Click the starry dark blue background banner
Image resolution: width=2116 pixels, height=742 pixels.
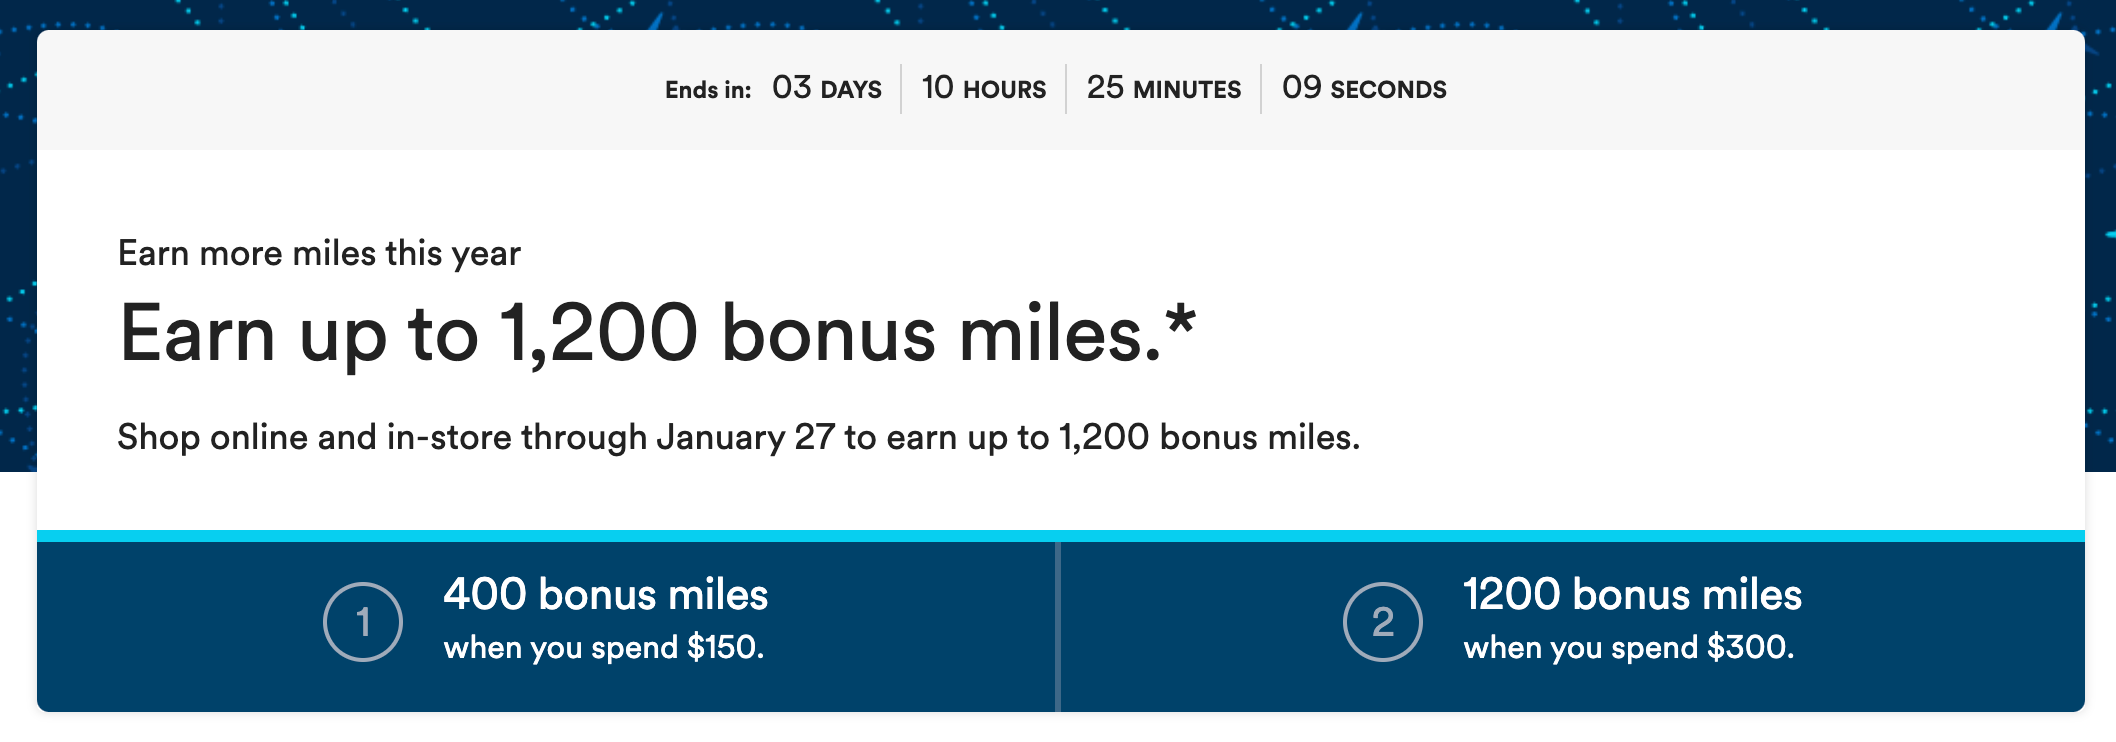click(1058, 13)
